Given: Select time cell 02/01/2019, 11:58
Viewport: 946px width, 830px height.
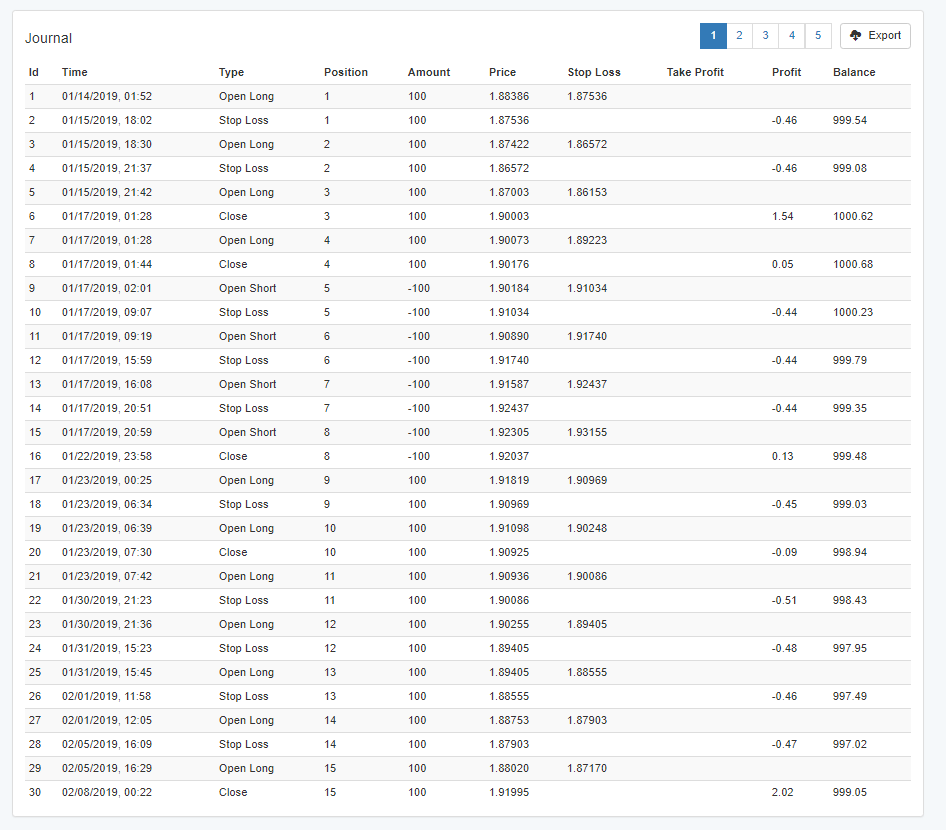Looking at the screenshot, I should 107,697.
